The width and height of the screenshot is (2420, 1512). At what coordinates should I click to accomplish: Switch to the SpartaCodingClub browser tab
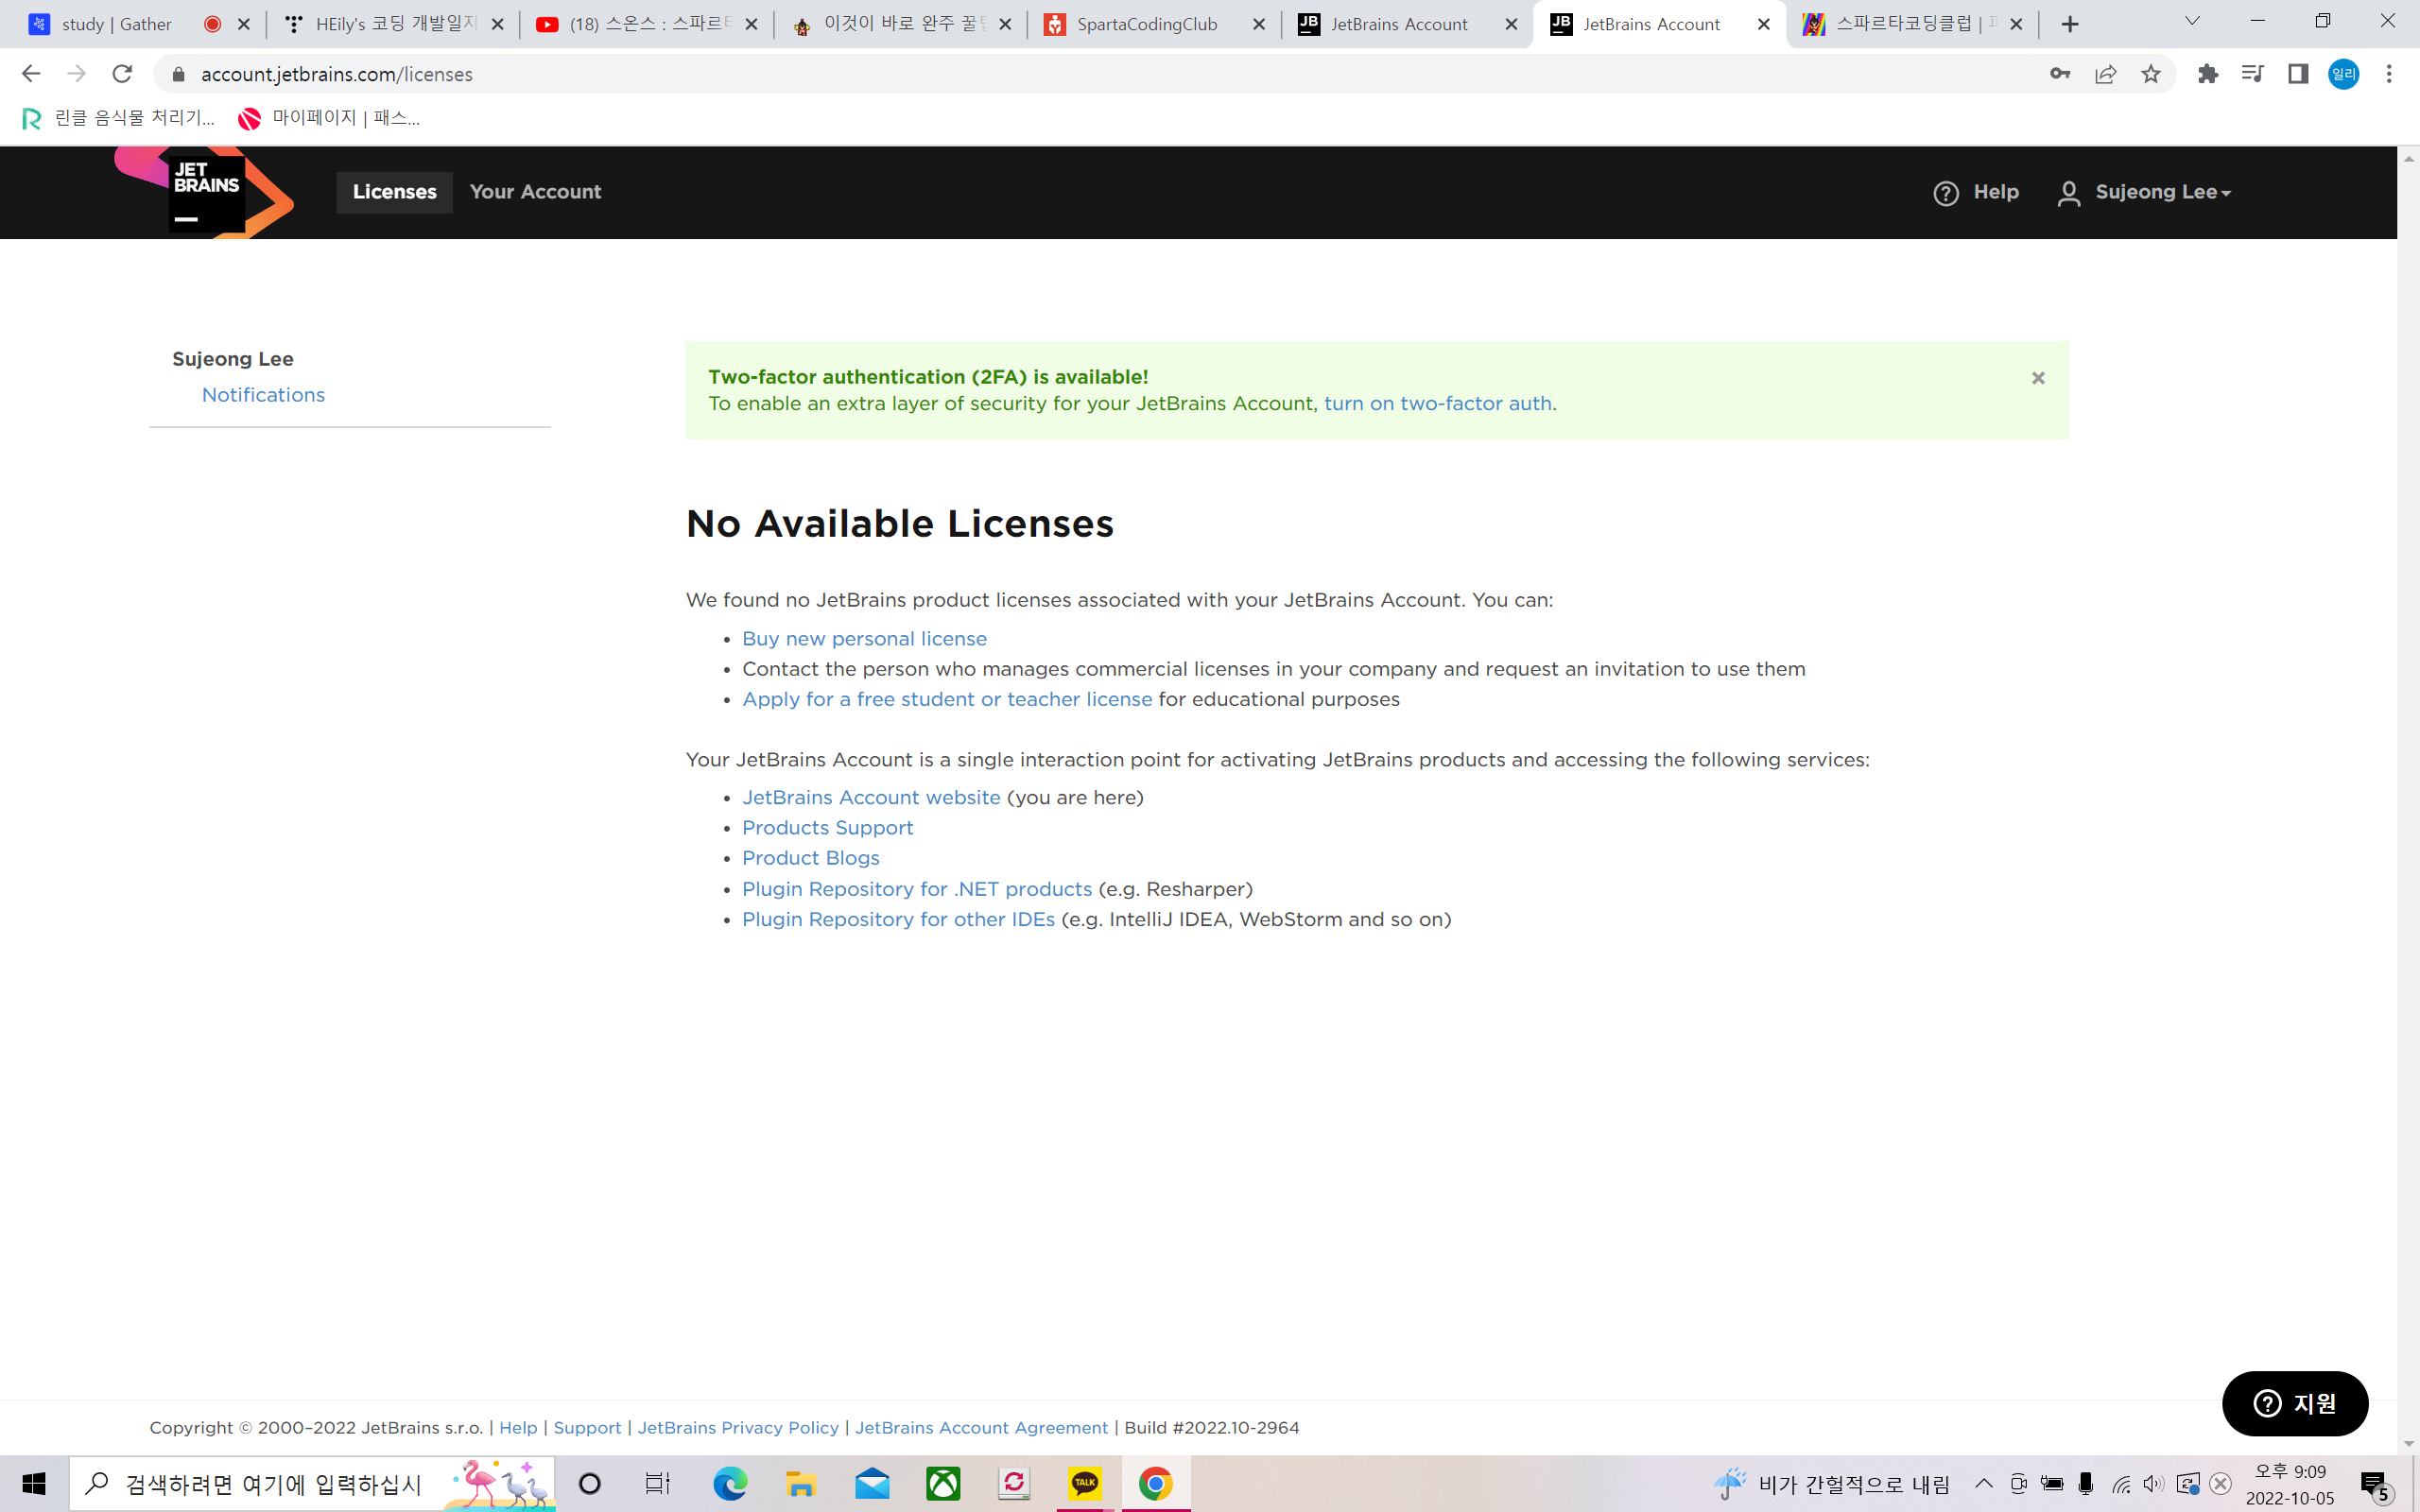click(1154, 24)
